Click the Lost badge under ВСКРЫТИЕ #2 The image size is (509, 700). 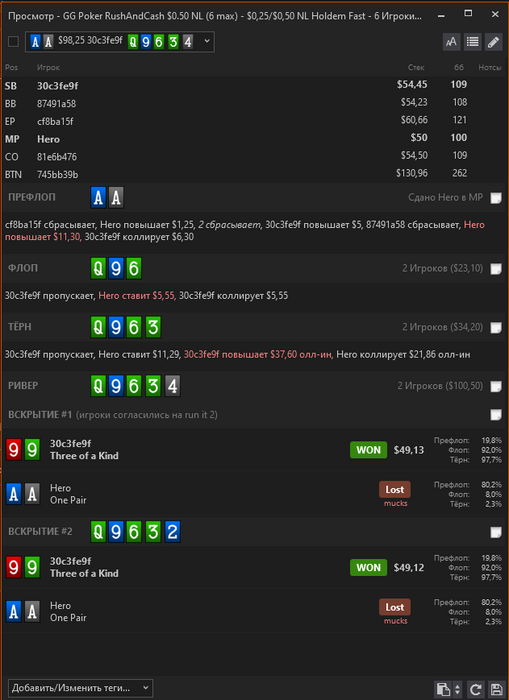point(395,607)
